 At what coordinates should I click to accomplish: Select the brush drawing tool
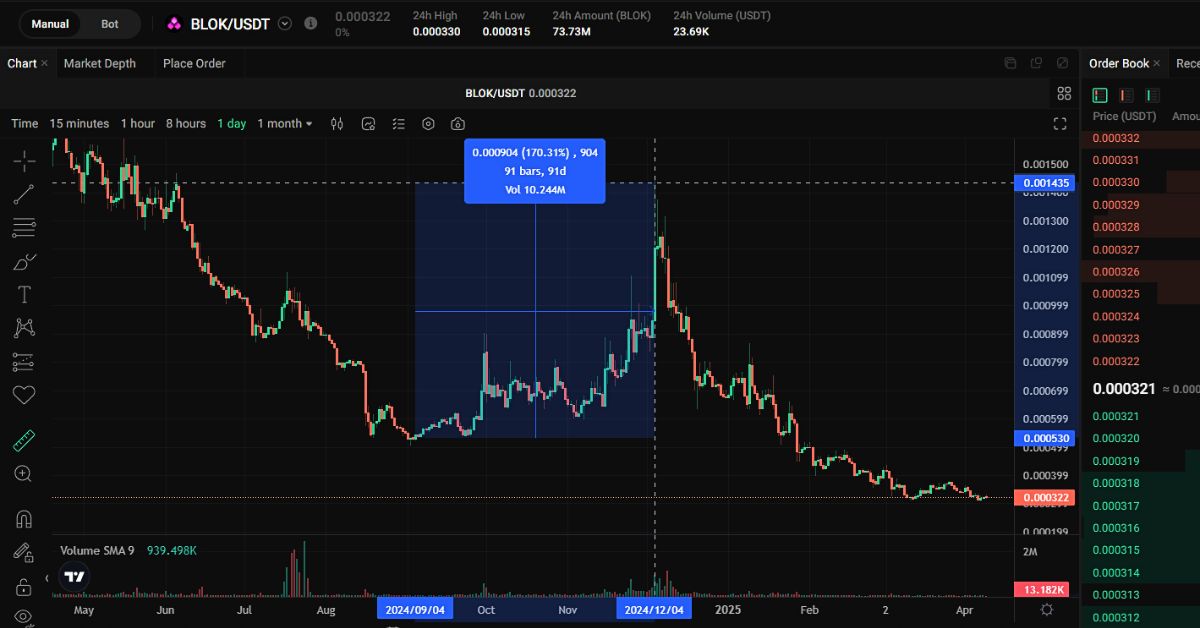point(24,262)
